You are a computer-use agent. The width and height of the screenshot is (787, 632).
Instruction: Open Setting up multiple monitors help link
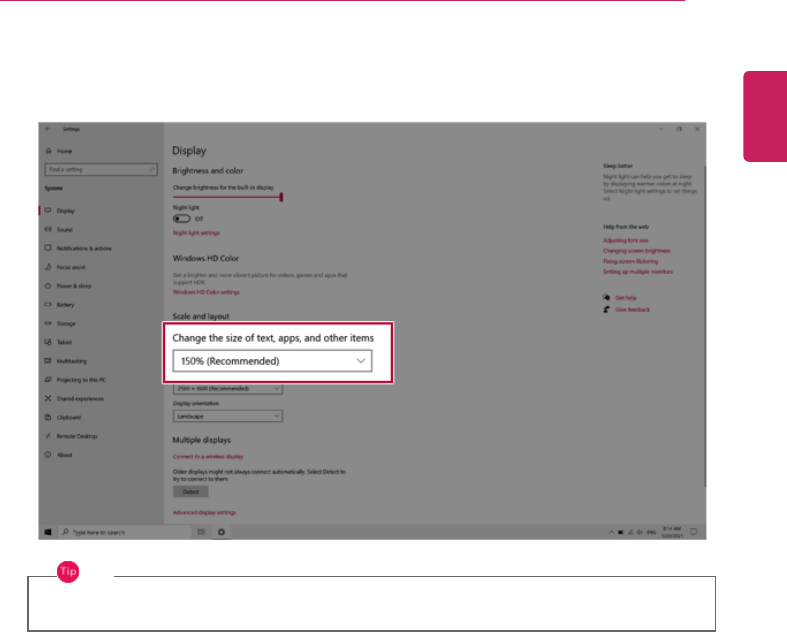click(x=638, y=272)
